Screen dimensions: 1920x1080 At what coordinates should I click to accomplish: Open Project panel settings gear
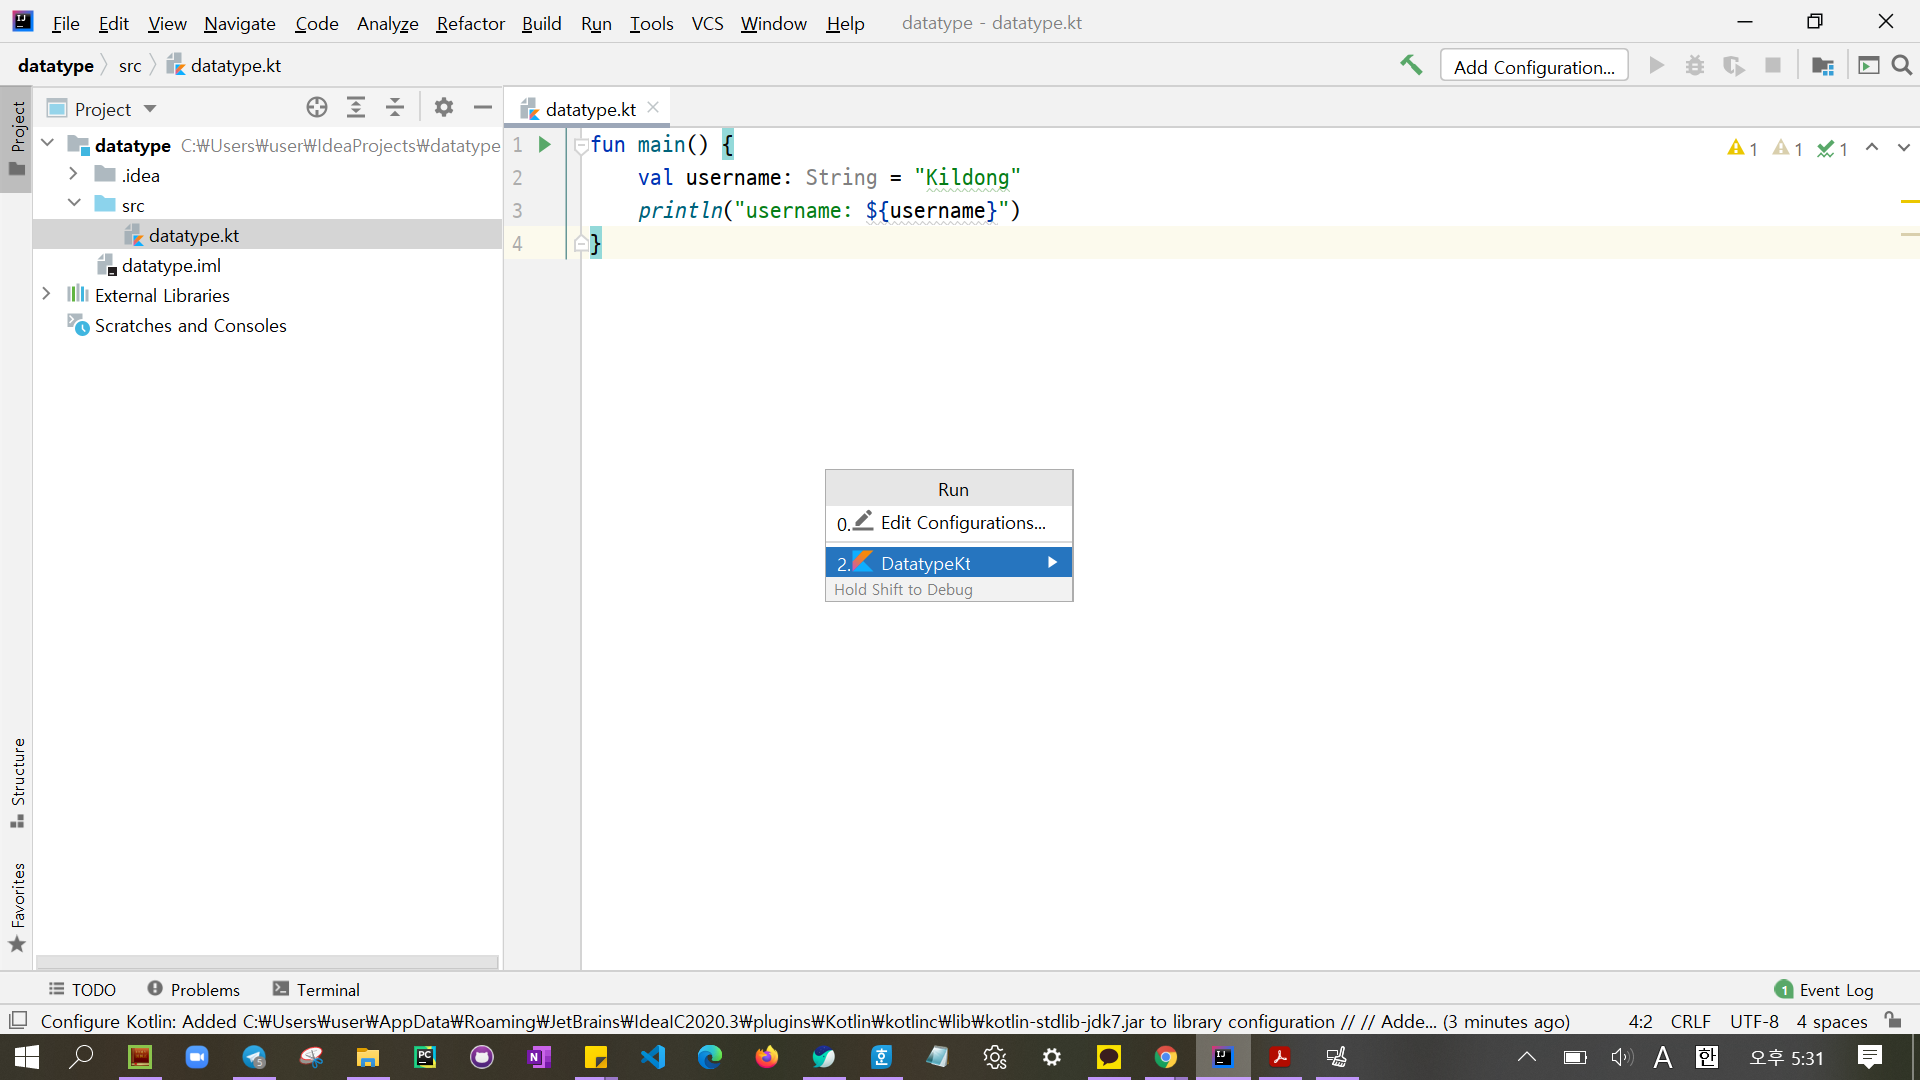(x=444, y=108)
